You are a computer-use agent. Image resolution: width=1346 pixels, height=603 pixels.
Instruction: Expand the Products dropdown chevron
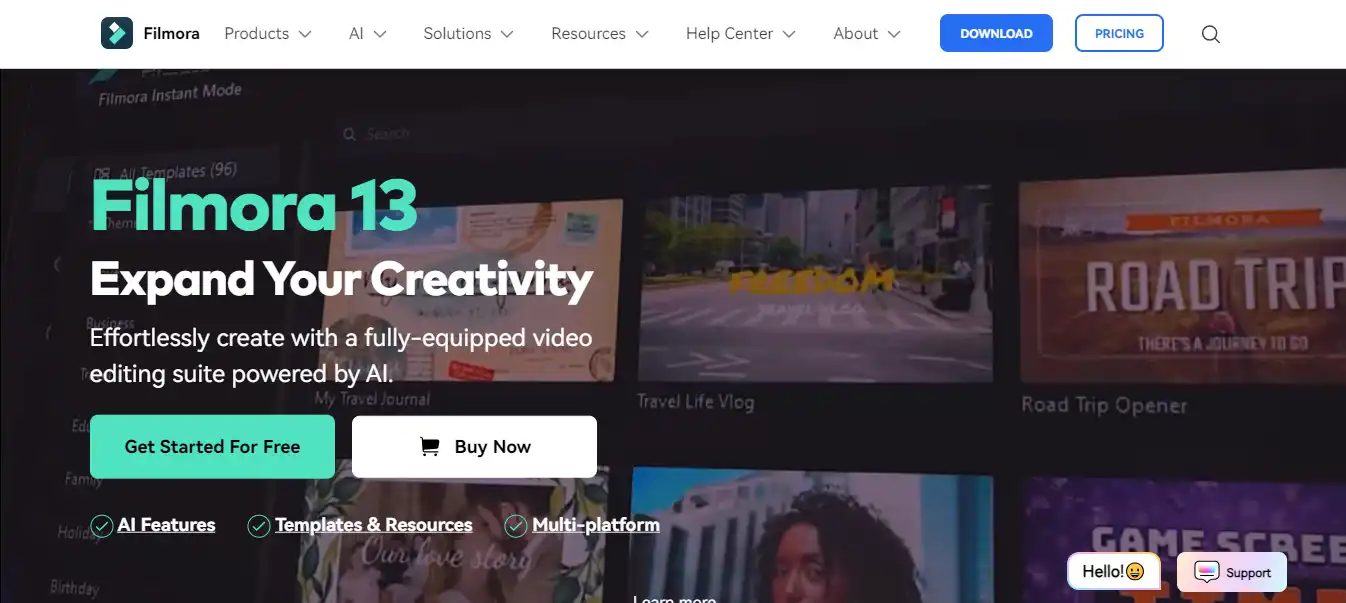[305, 34]
